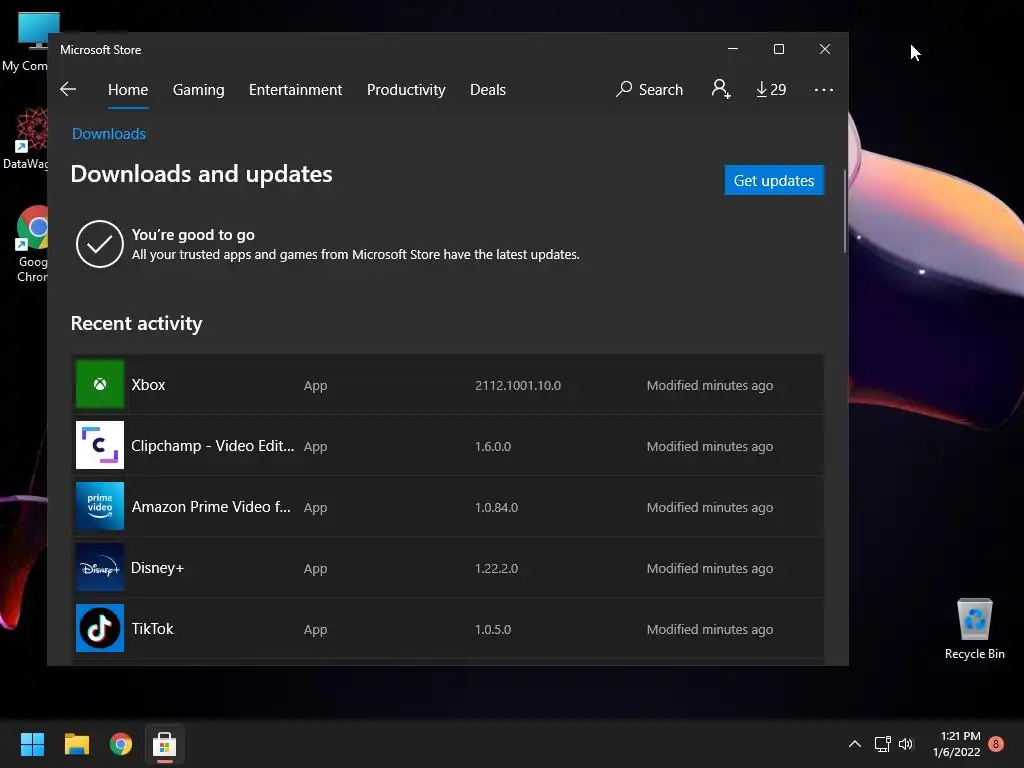Launch Chrome from the taskbar
The image size is (1024, 768).
pos(121,744)
